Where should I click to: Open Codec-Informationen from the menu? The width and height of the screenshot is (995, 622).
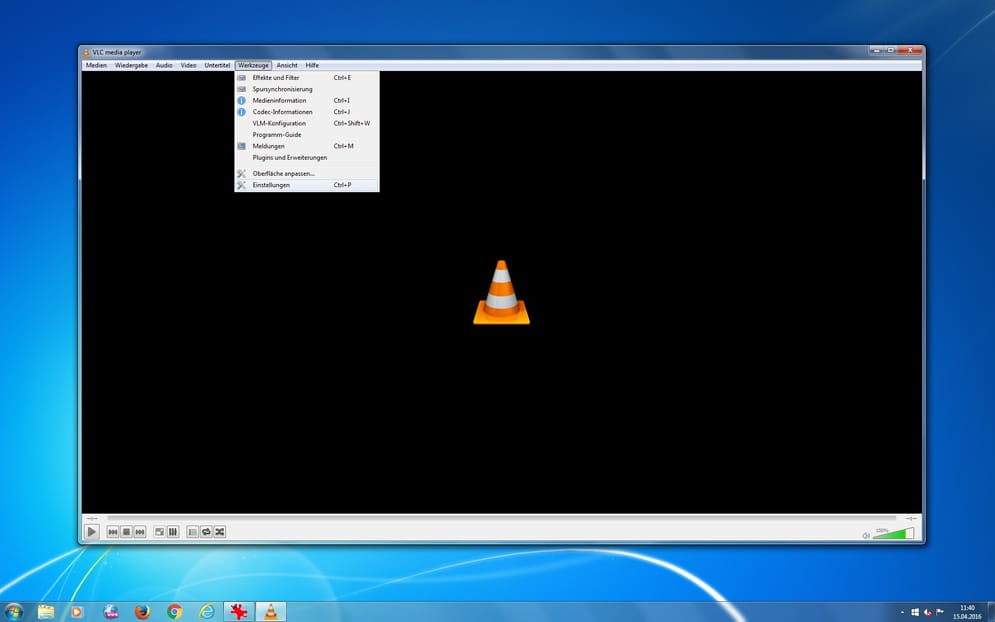click(307, 112)
